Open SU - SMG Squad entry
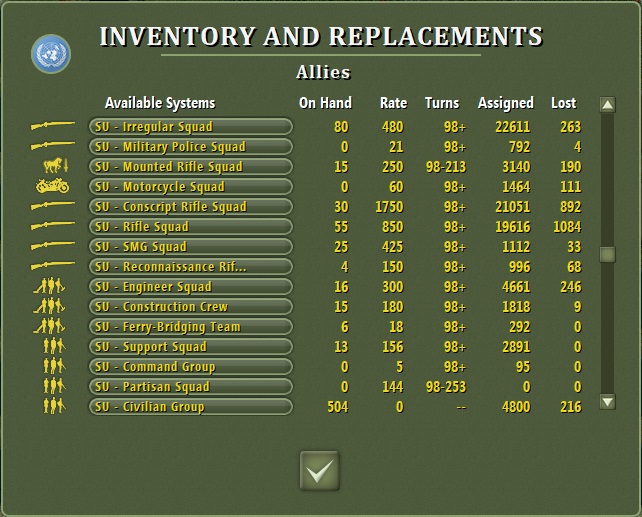The height and width of the screenshot is (517, 642). [x=191, y=247]
